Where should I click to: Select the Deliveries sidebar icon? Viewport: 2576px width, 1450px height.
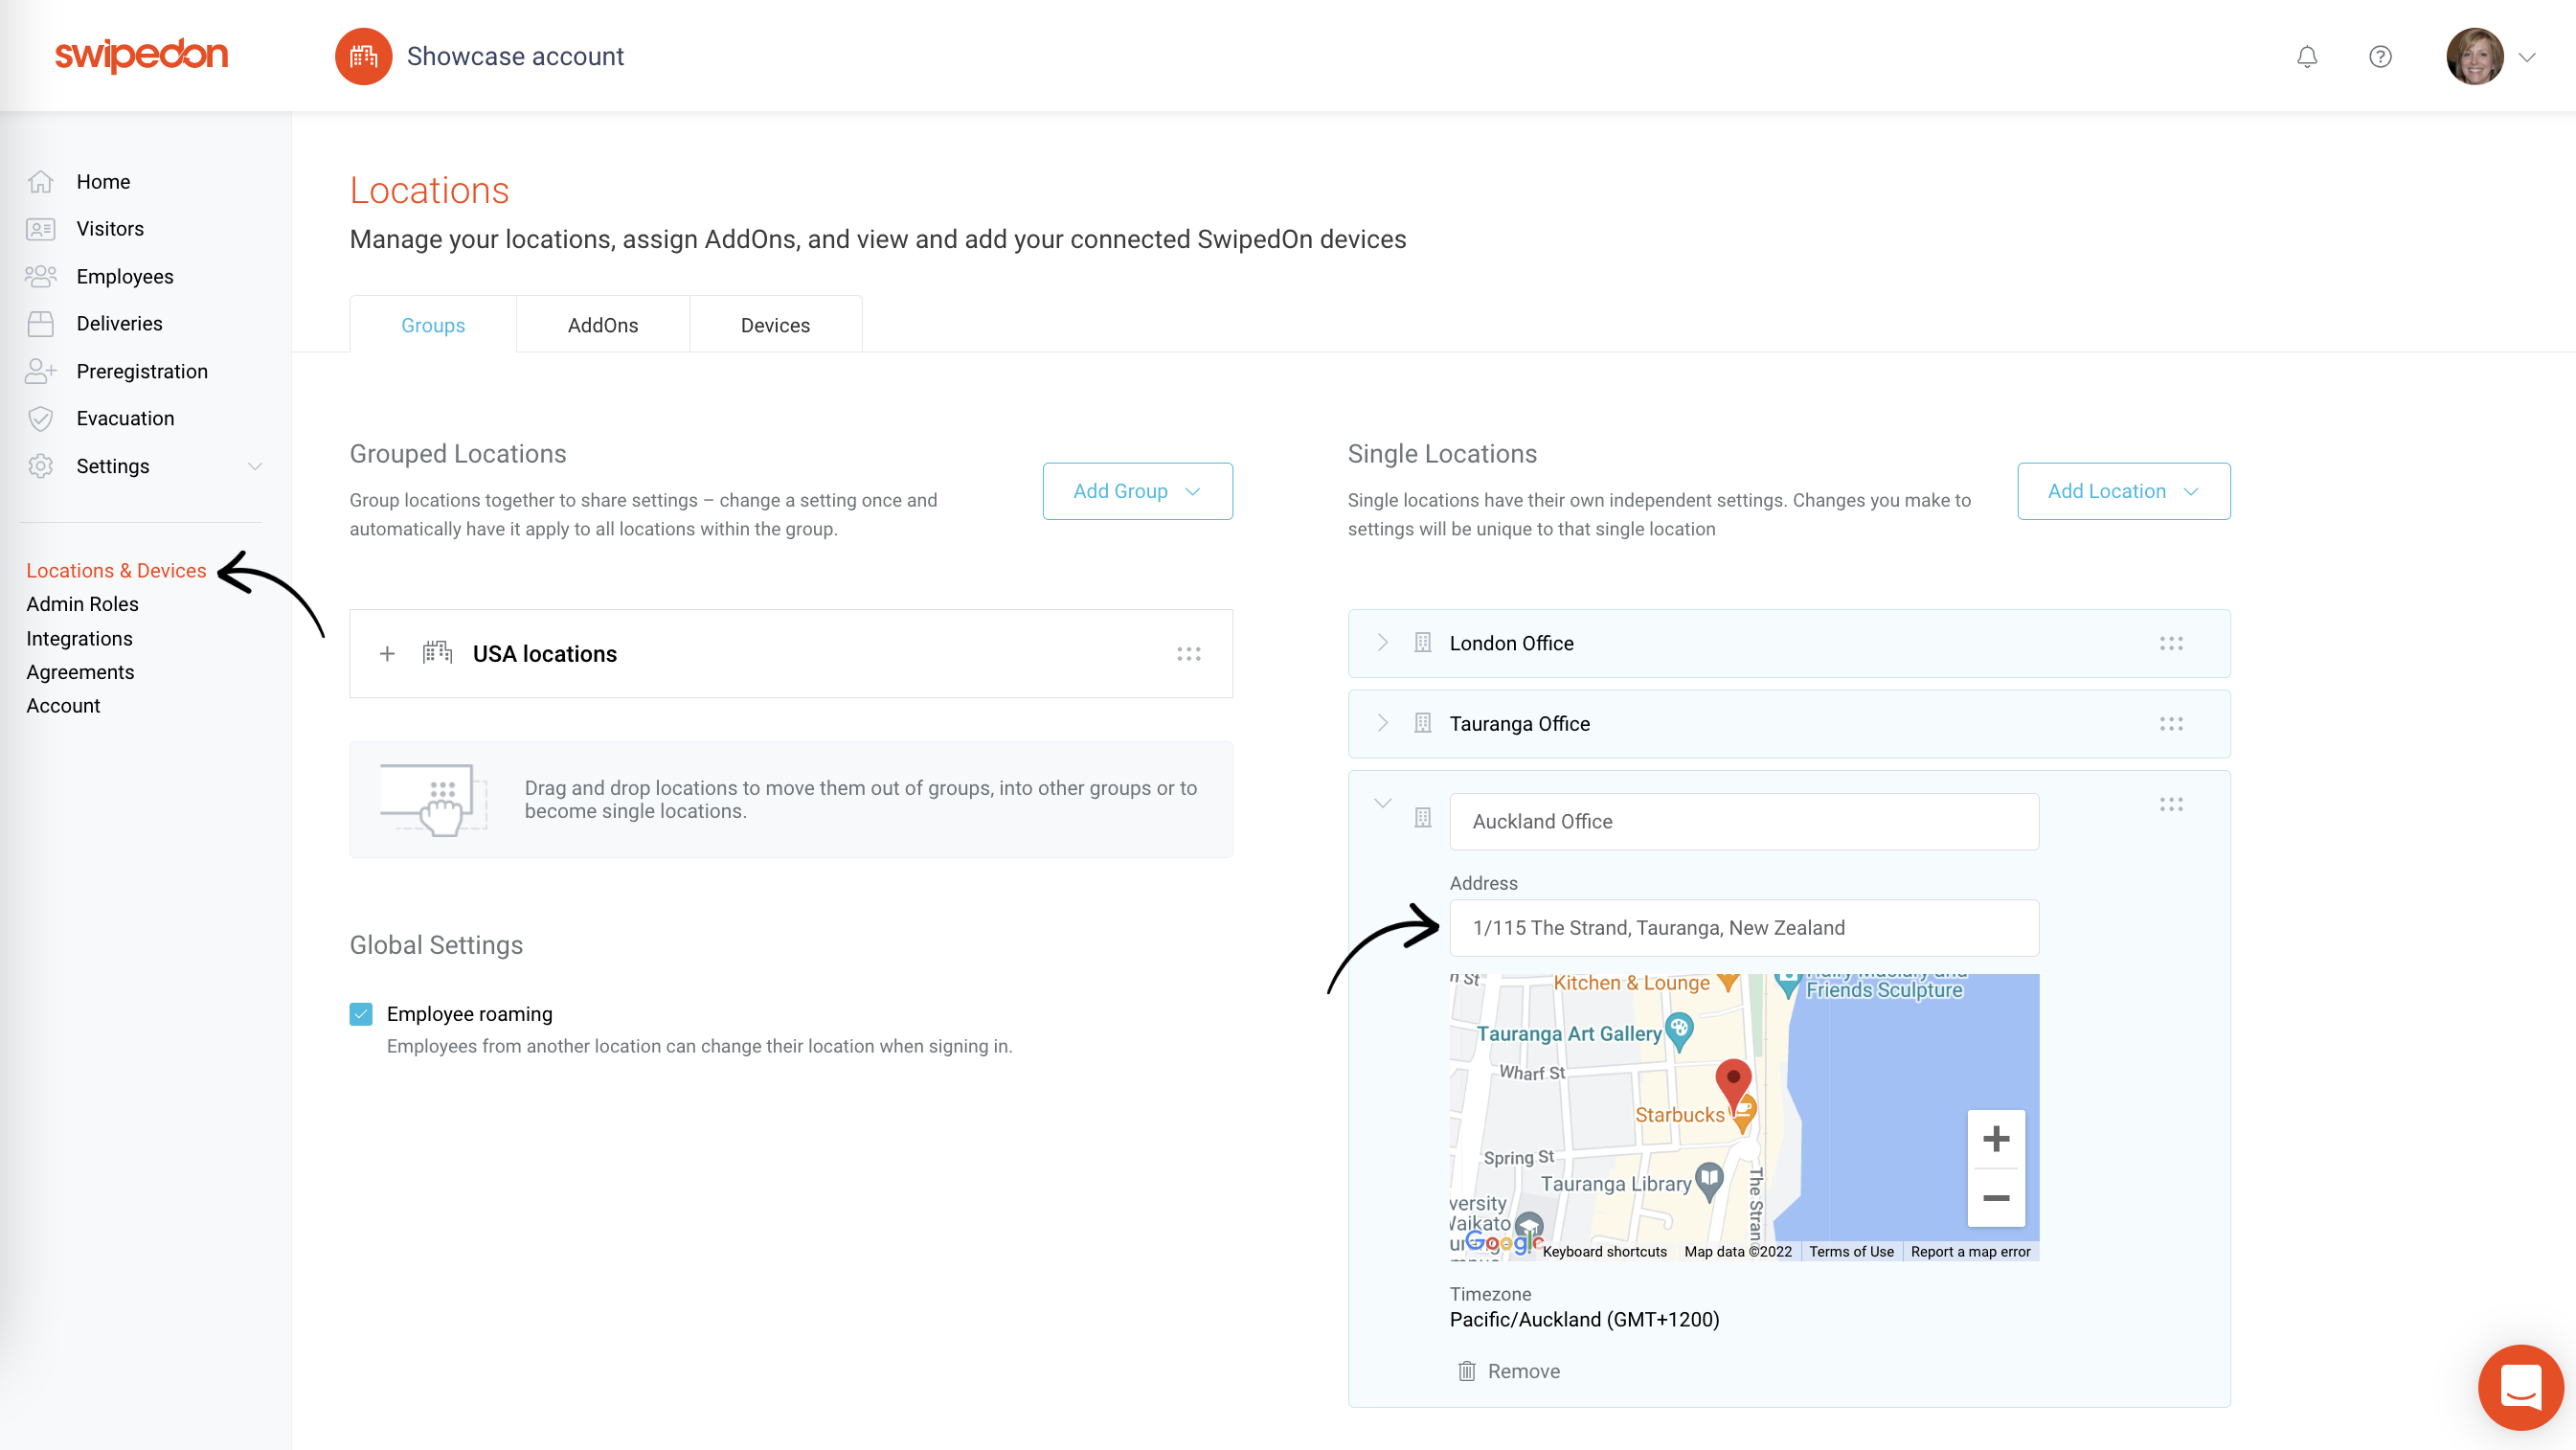tap(41, 323)
